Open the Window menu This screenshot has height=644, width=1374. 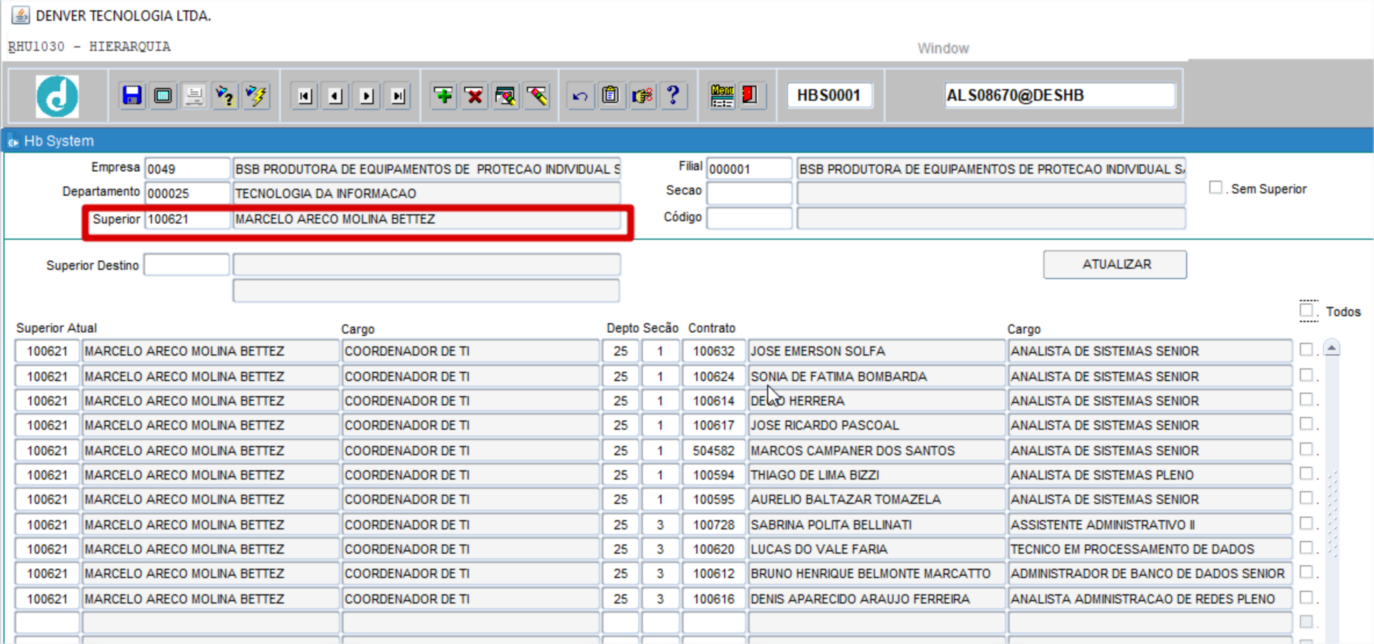tap(943, 48)
